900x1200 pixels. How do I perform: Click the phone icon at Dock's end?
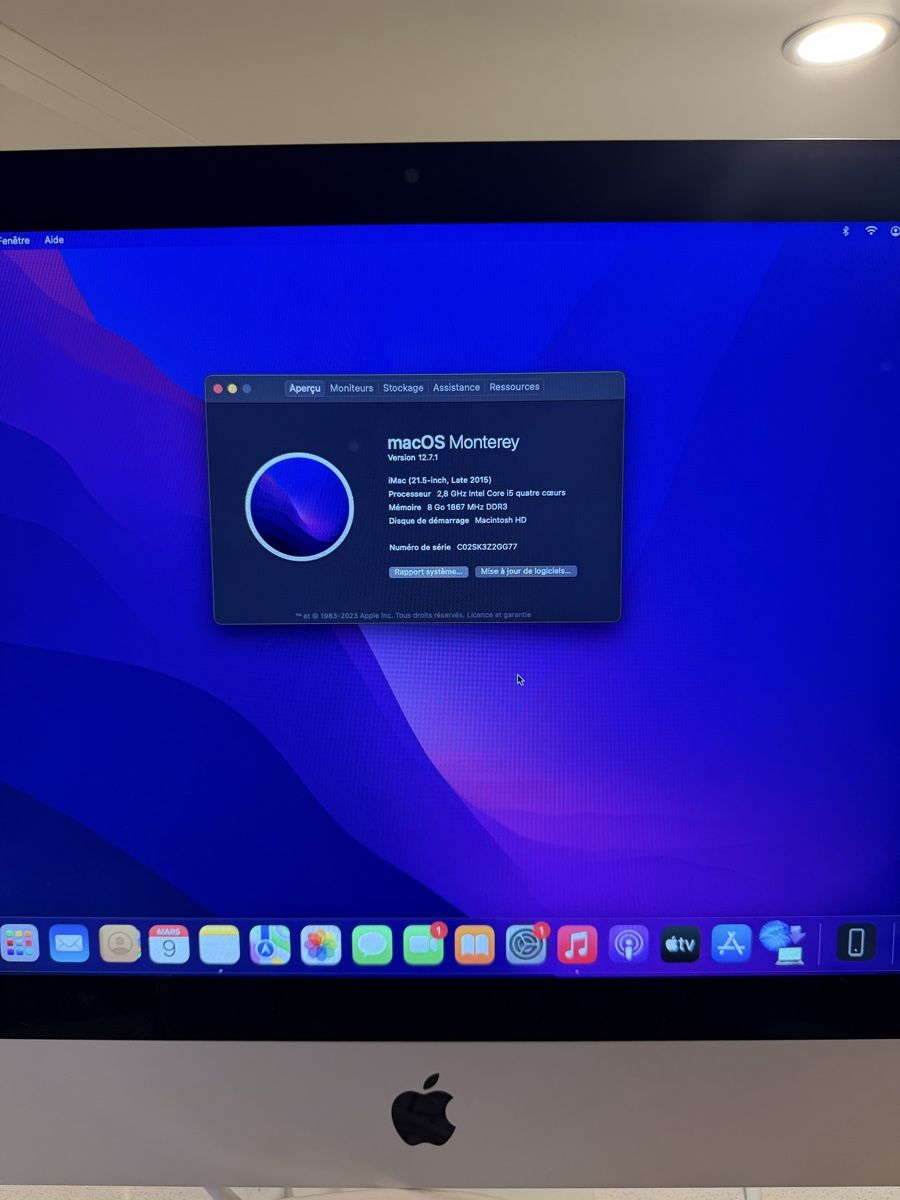tap(856, 943)
